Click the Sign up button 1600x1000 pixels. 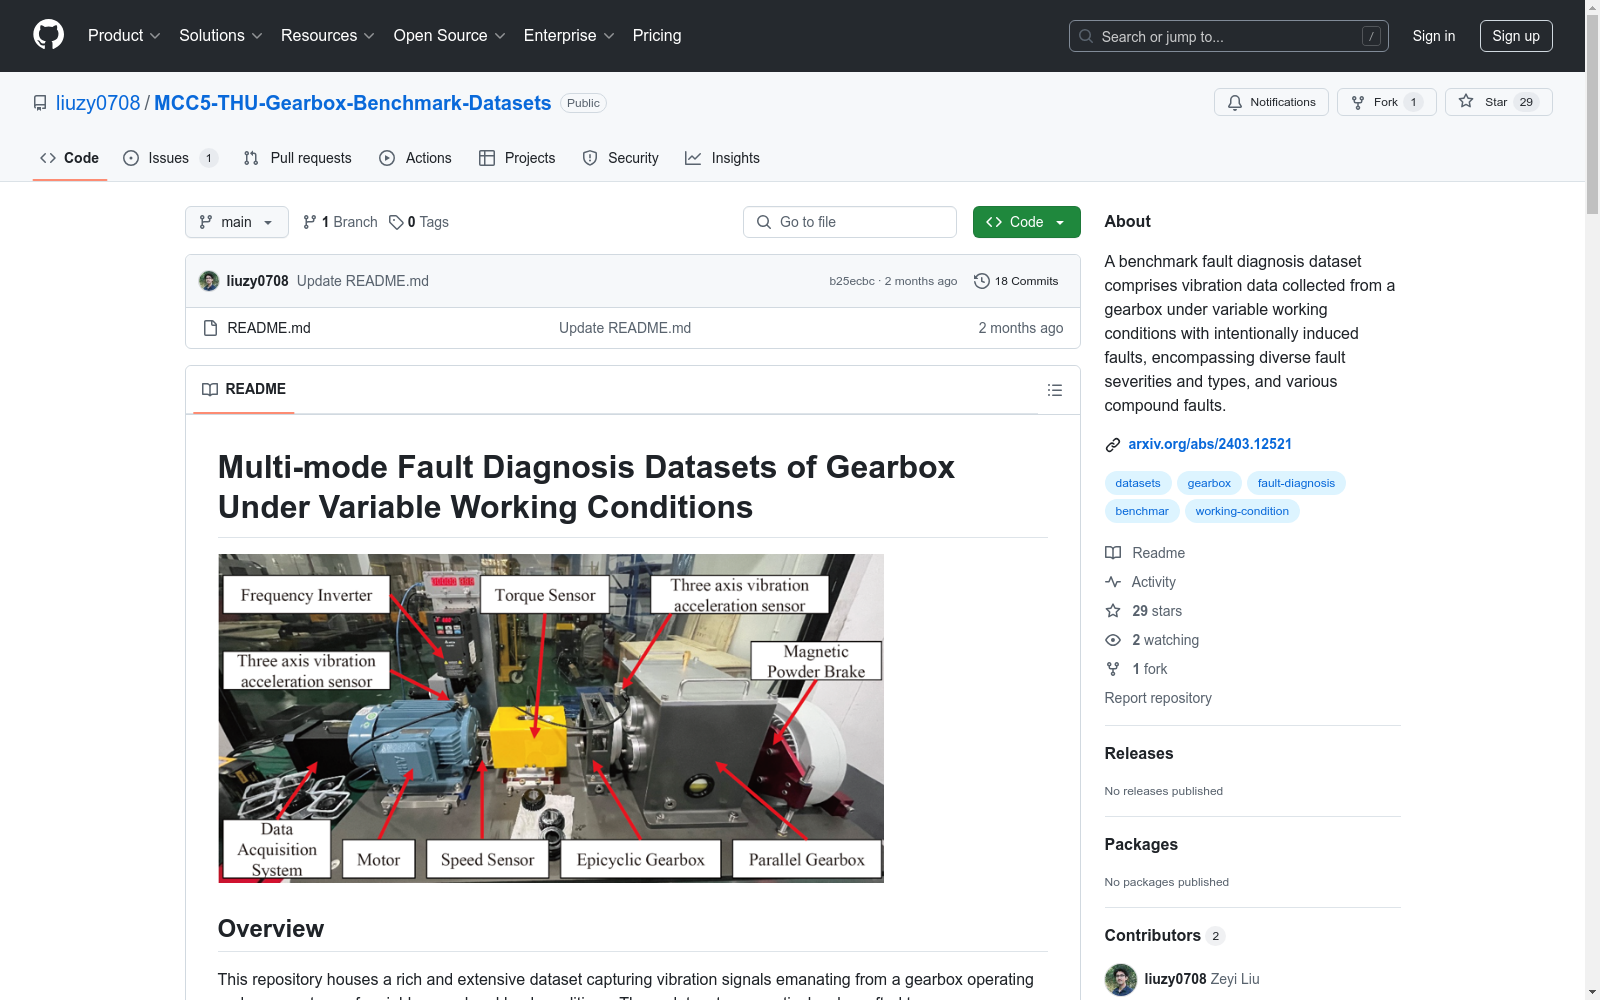pyautogui.click(x=1516, y=36)
